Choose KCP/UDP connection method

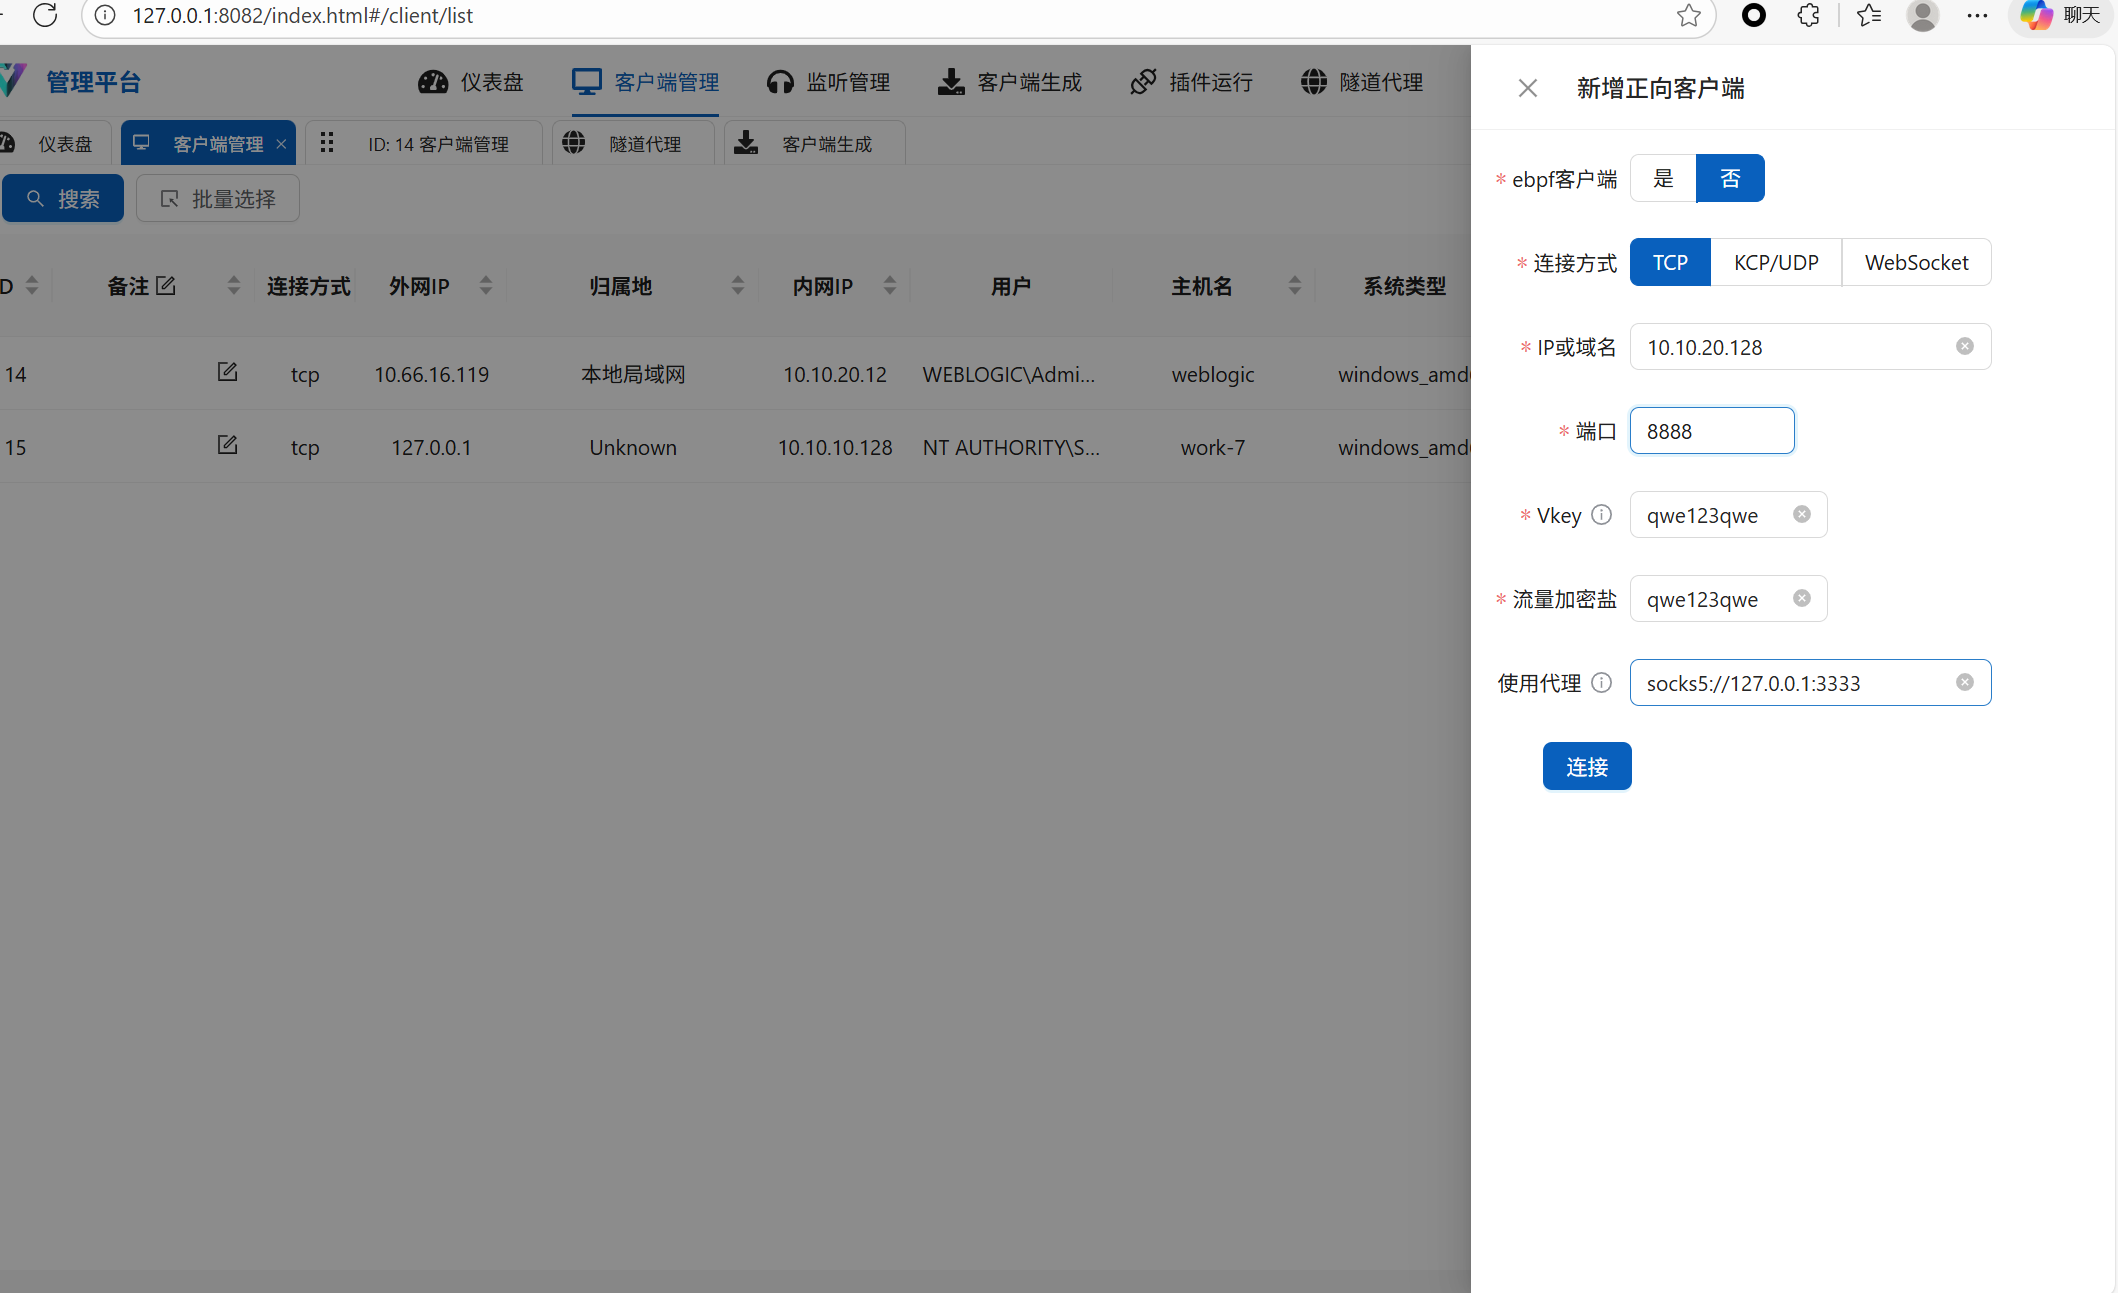[1775, 262]
